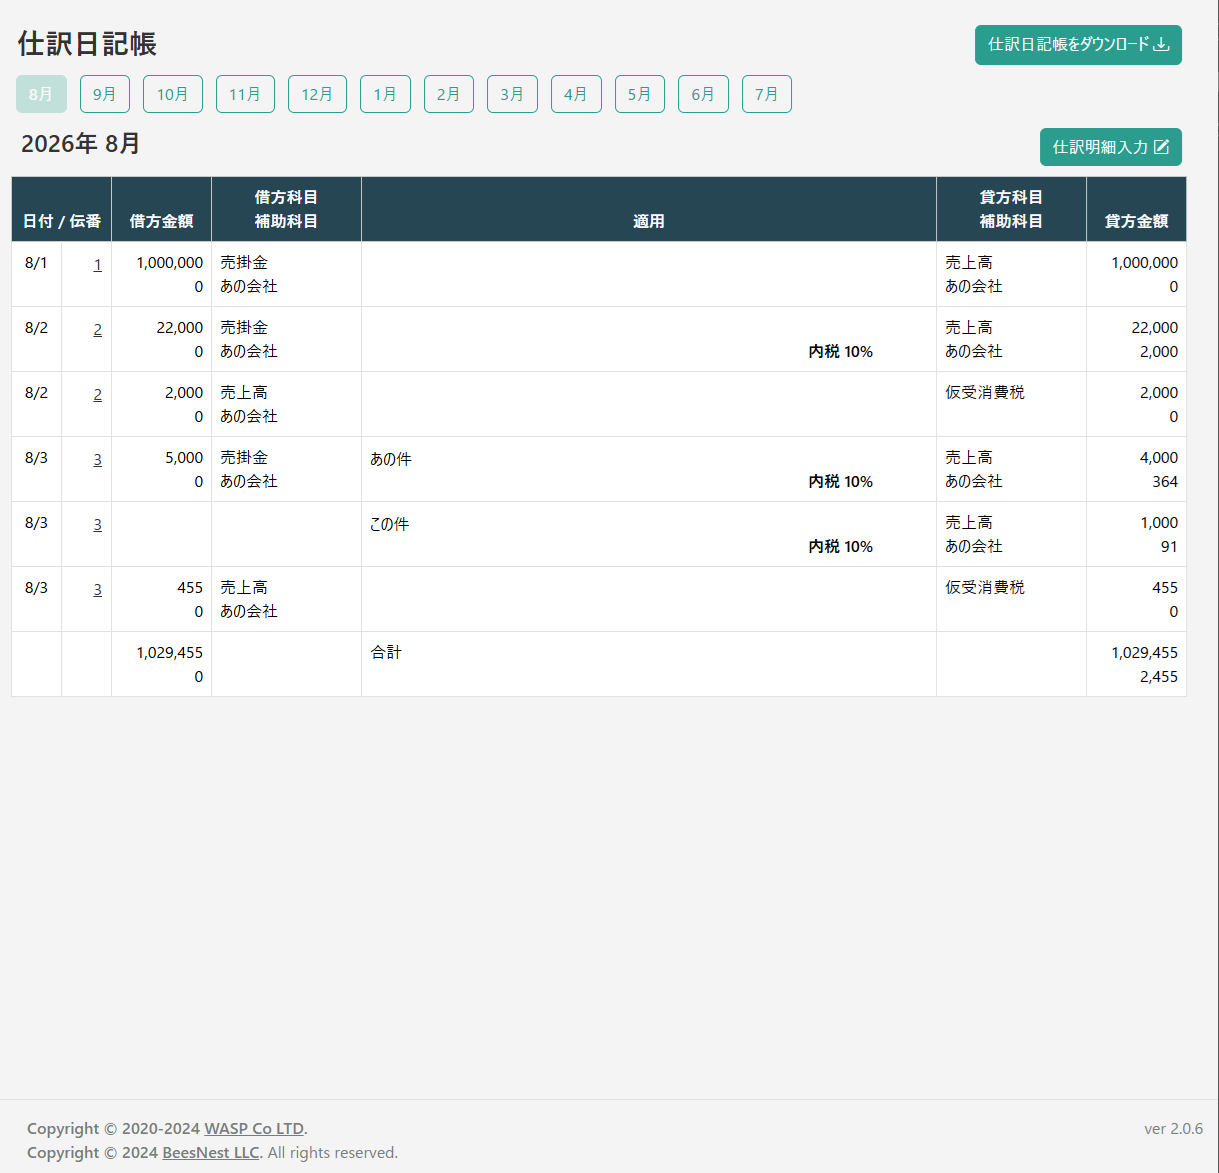Open voucher number 1 dated 8/1
This screenshot has width=1219, height=1173.
pos(97,265)
